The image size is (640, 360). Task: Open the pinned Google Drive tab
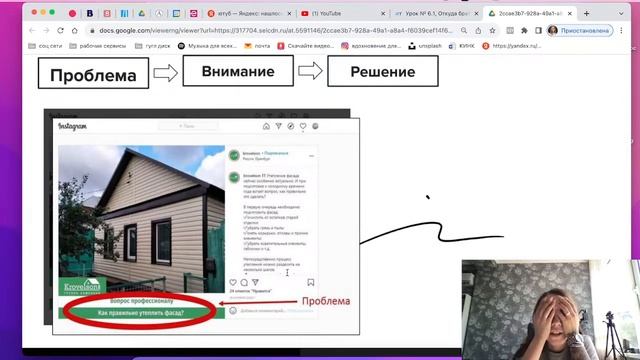[x=142, y=13]
